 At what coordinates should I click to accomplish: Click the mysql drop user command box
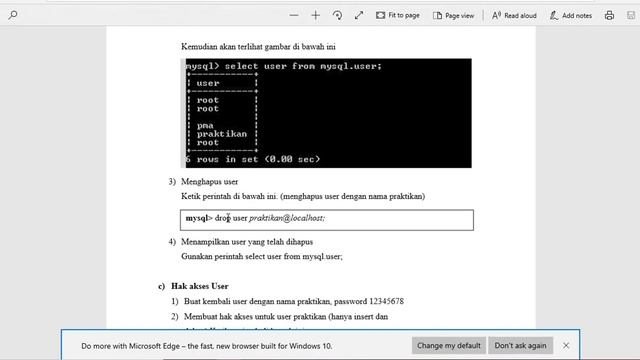[327, 220]
